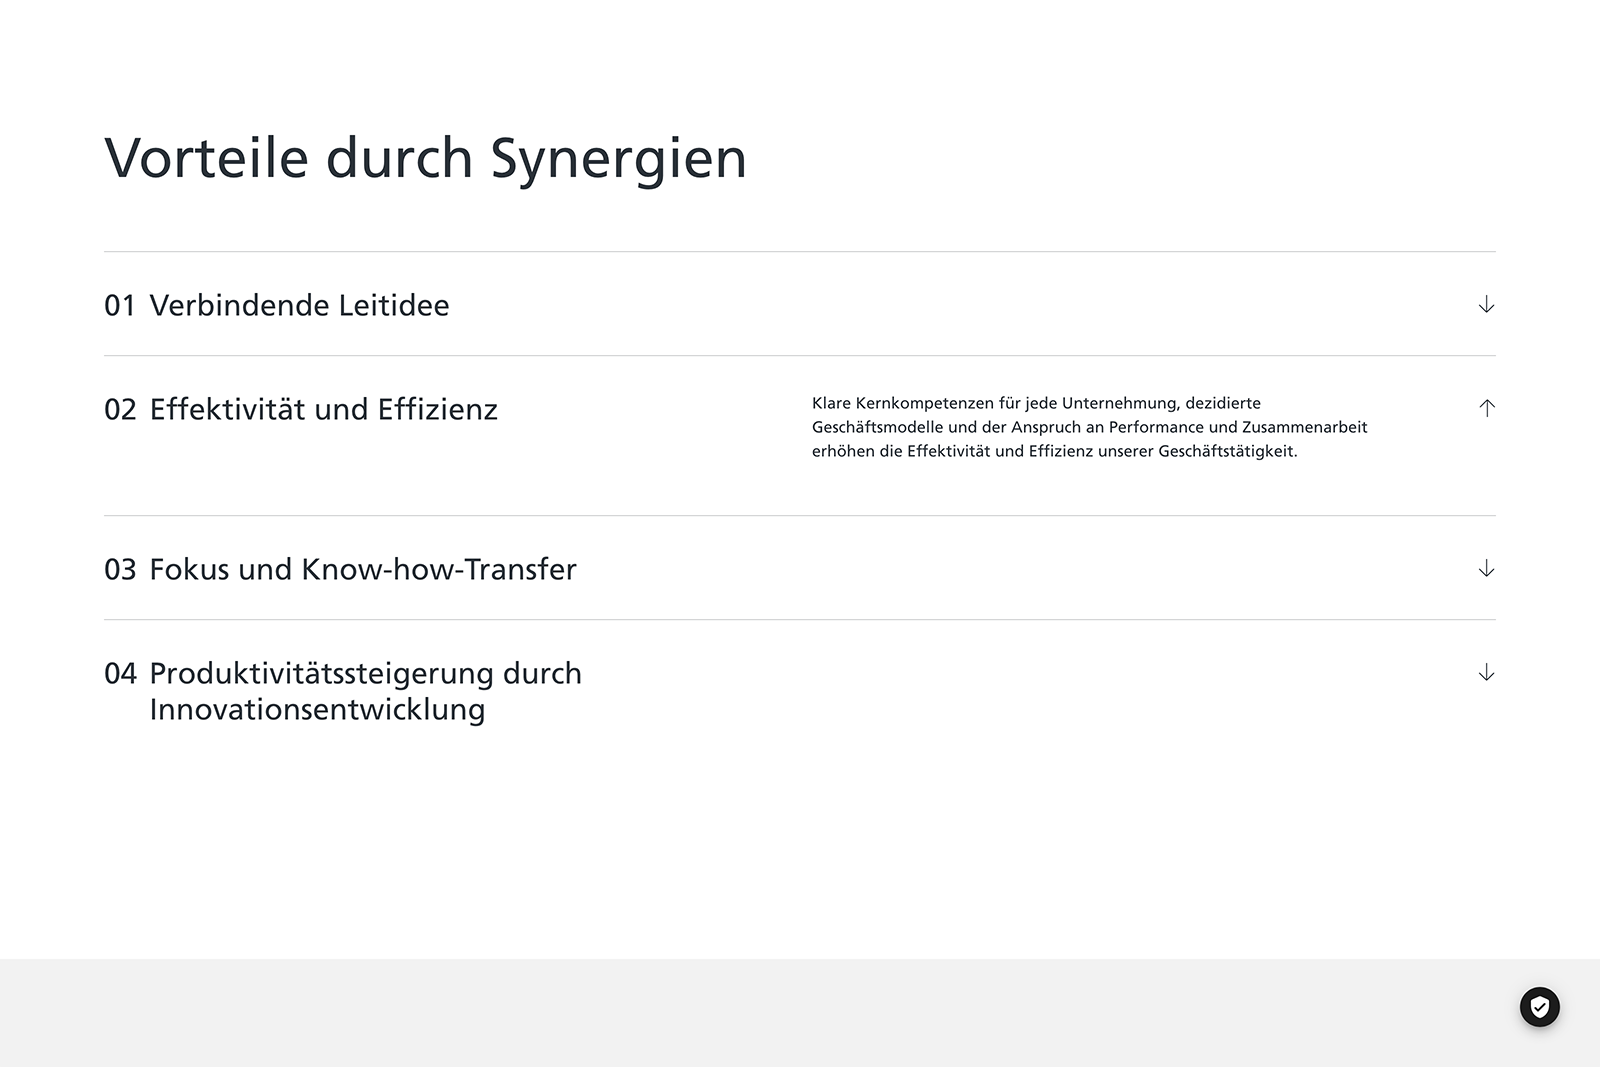Click the title Verbindende Leitidee
Screen dimensions: 1600x1067
(299, 305)
